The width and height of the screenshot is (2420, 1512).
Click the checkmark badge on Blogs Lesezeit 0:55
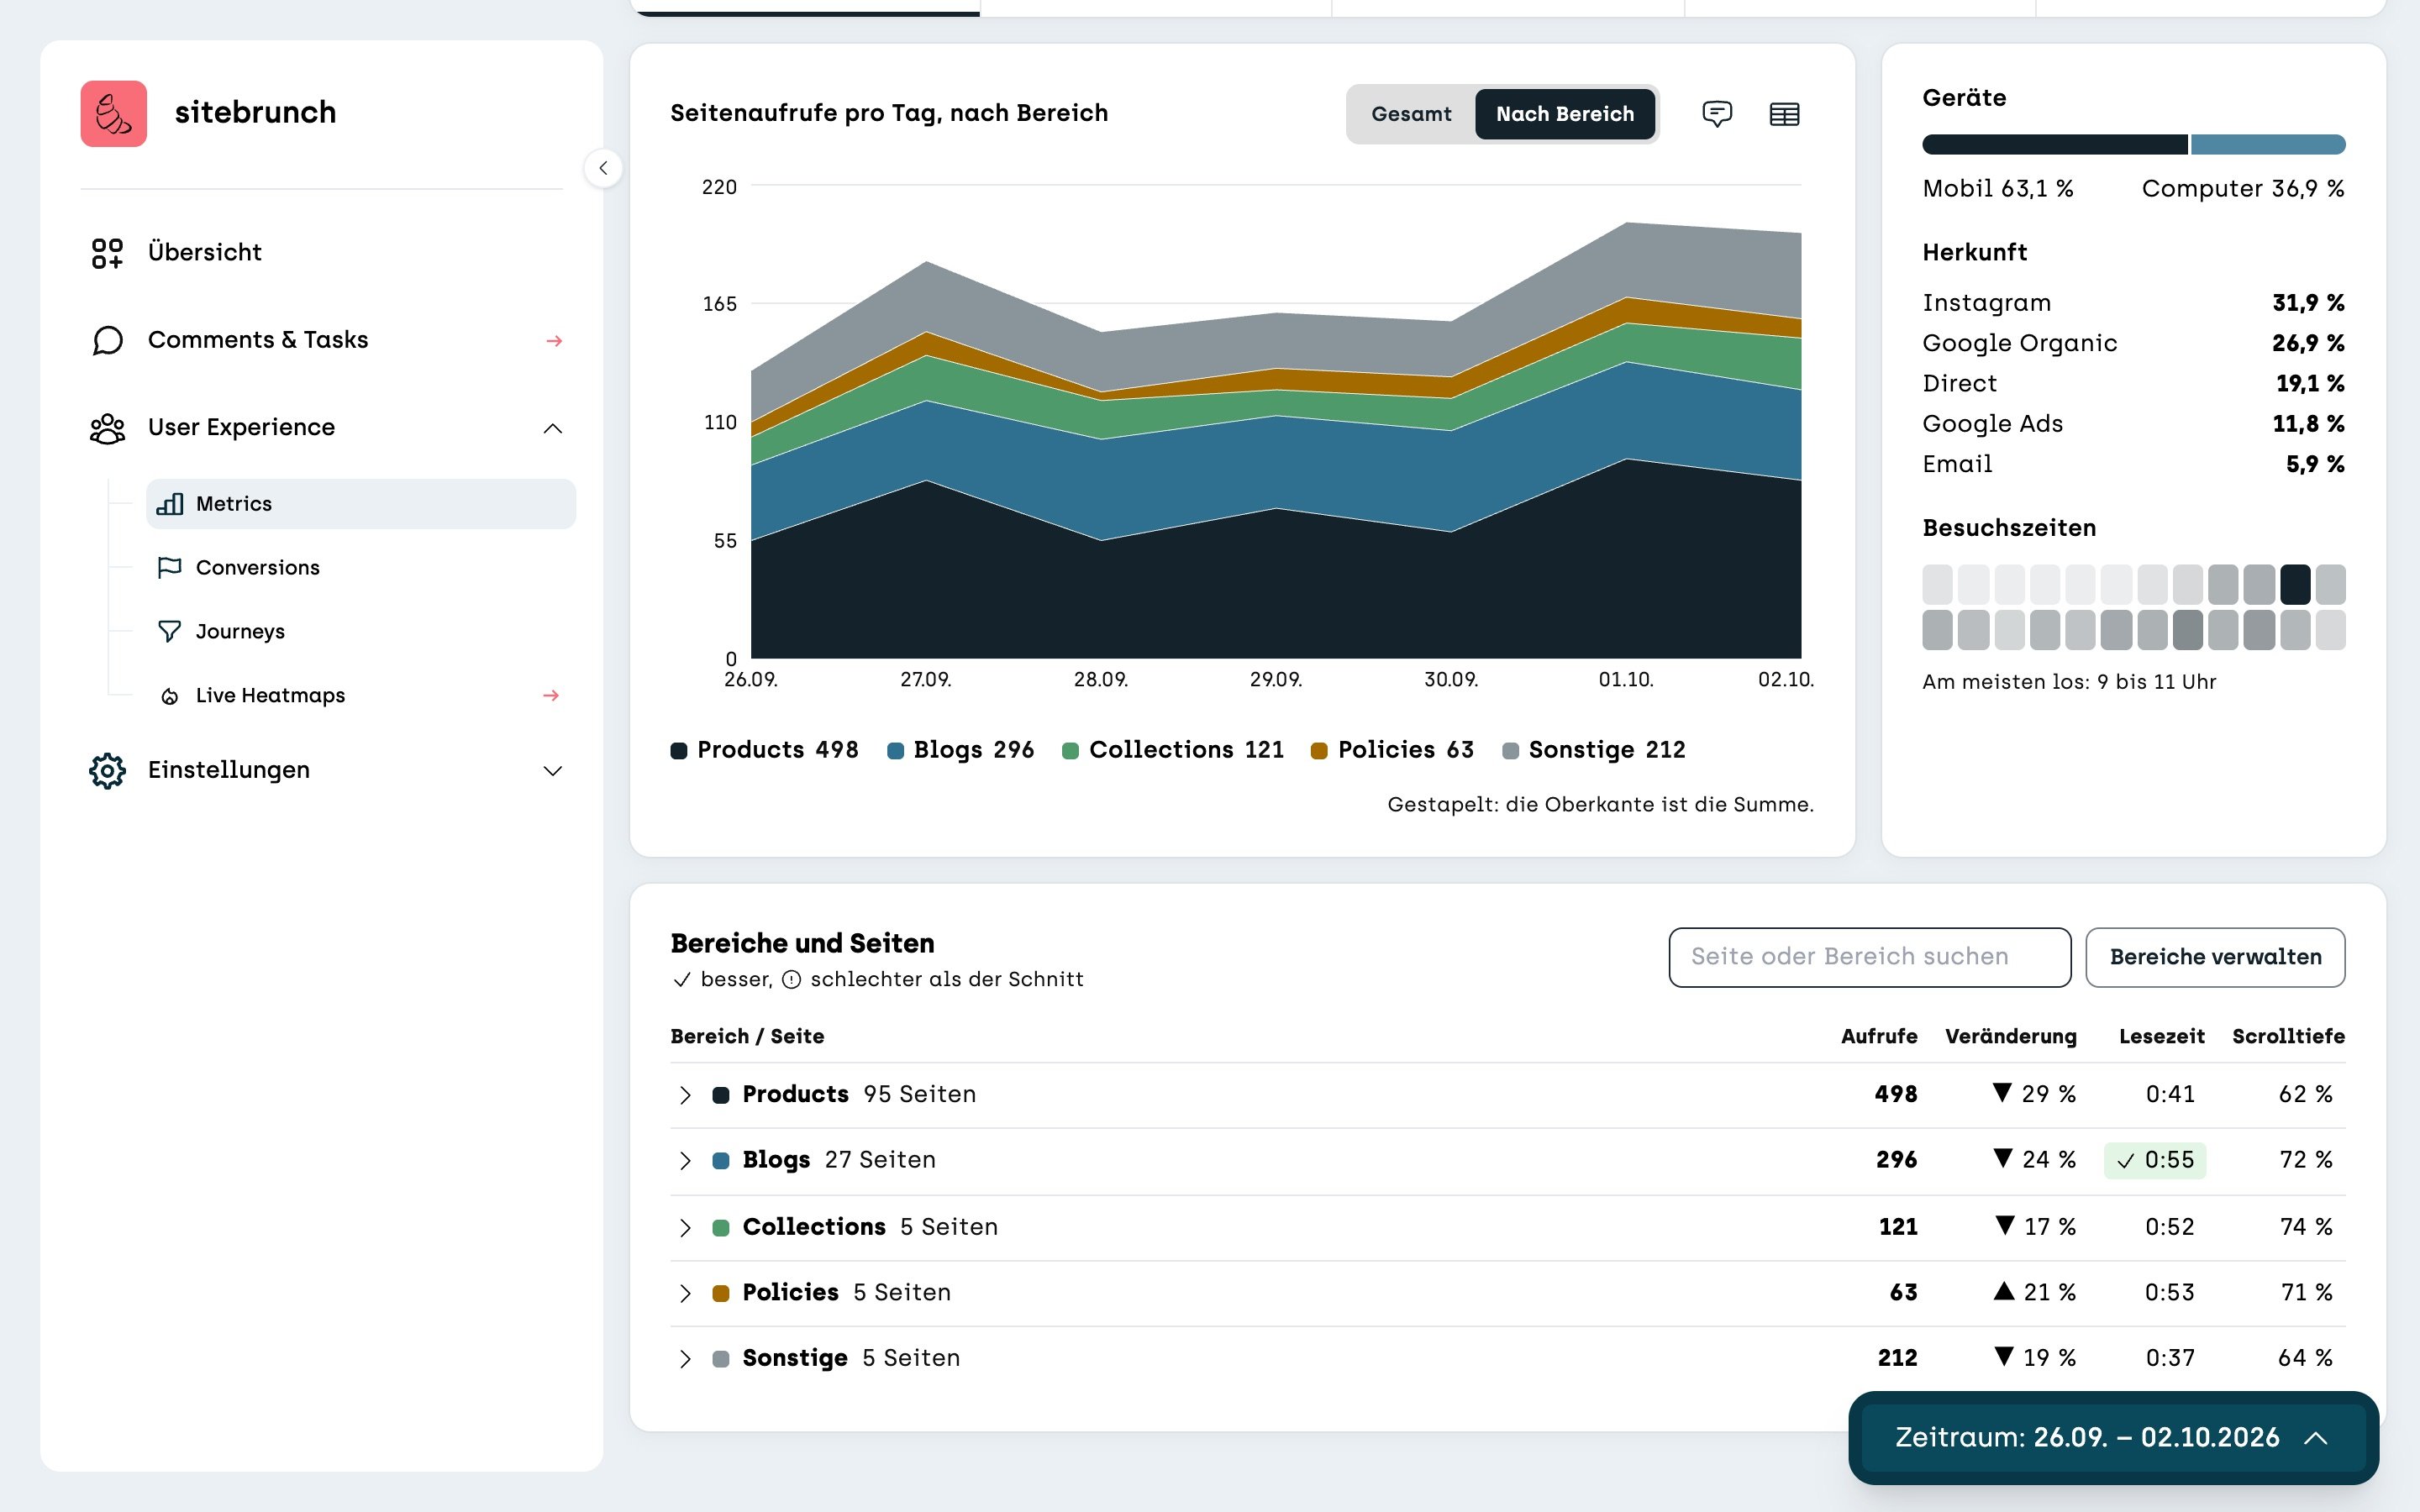(x=2155, y=1160)
